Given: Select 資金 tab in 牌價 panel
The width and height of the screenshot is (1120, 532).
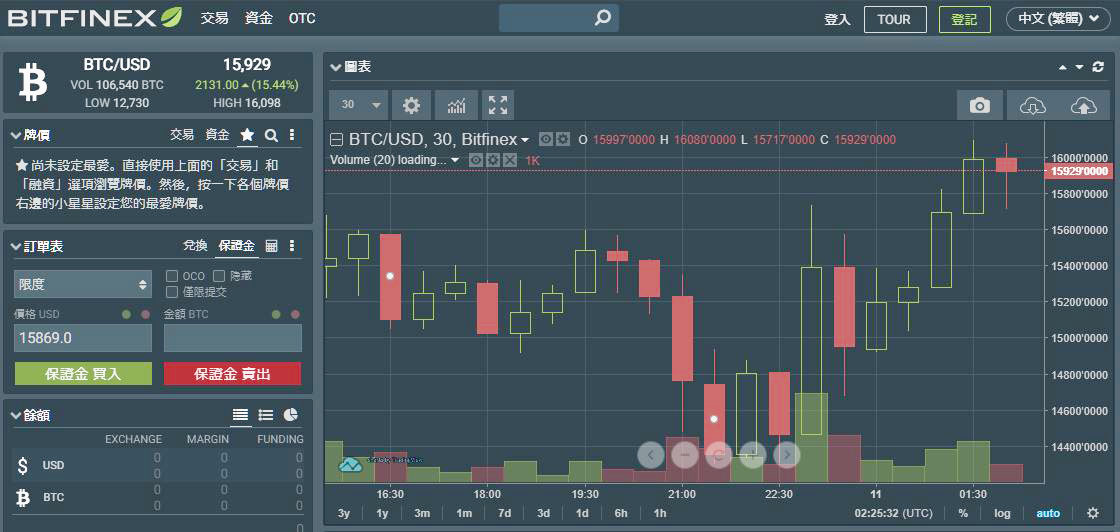Looking at the screenshot, I should (x=217, y=134).
